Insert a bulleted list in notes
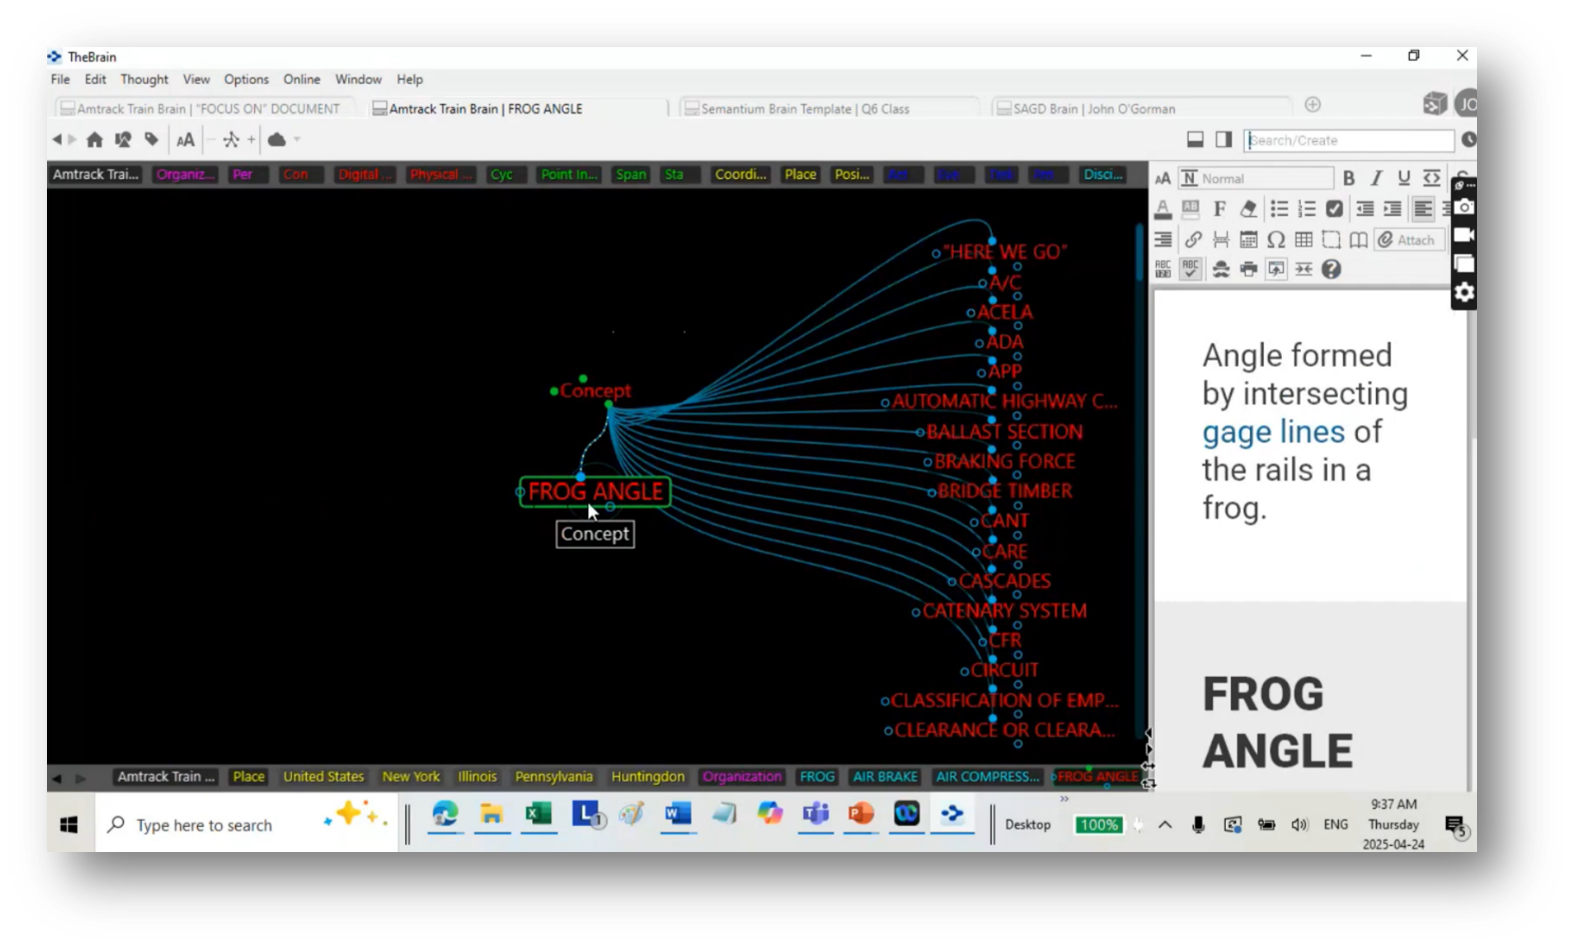This screenshot has height=947, width=1572. (x=1279, y=209)
